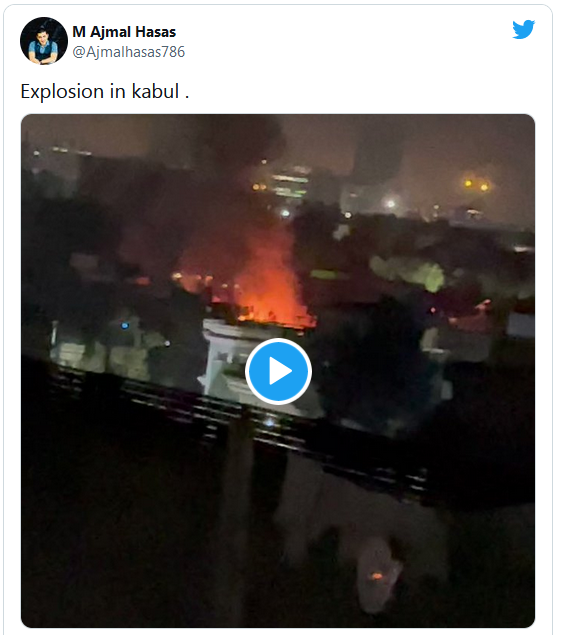Screen dimensions: 562x635
Task: Click the small orange glow near bottom
Action: (377, 575)
